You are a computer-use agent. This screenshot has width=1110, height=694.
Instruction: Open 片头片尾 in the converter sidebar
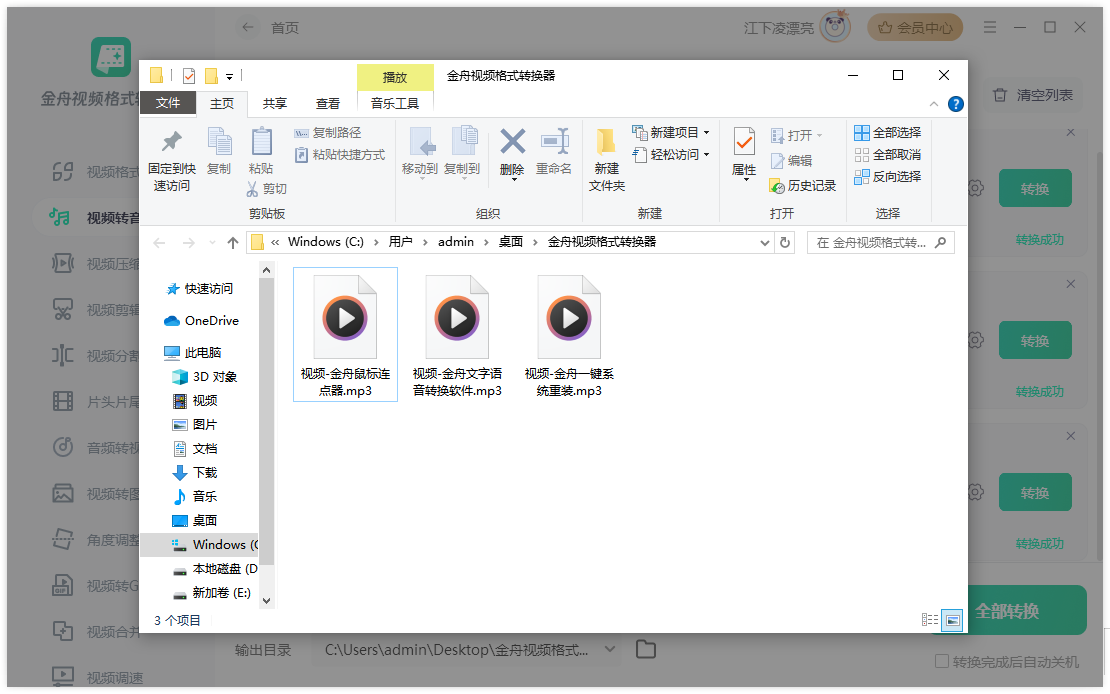click(96, 402)
